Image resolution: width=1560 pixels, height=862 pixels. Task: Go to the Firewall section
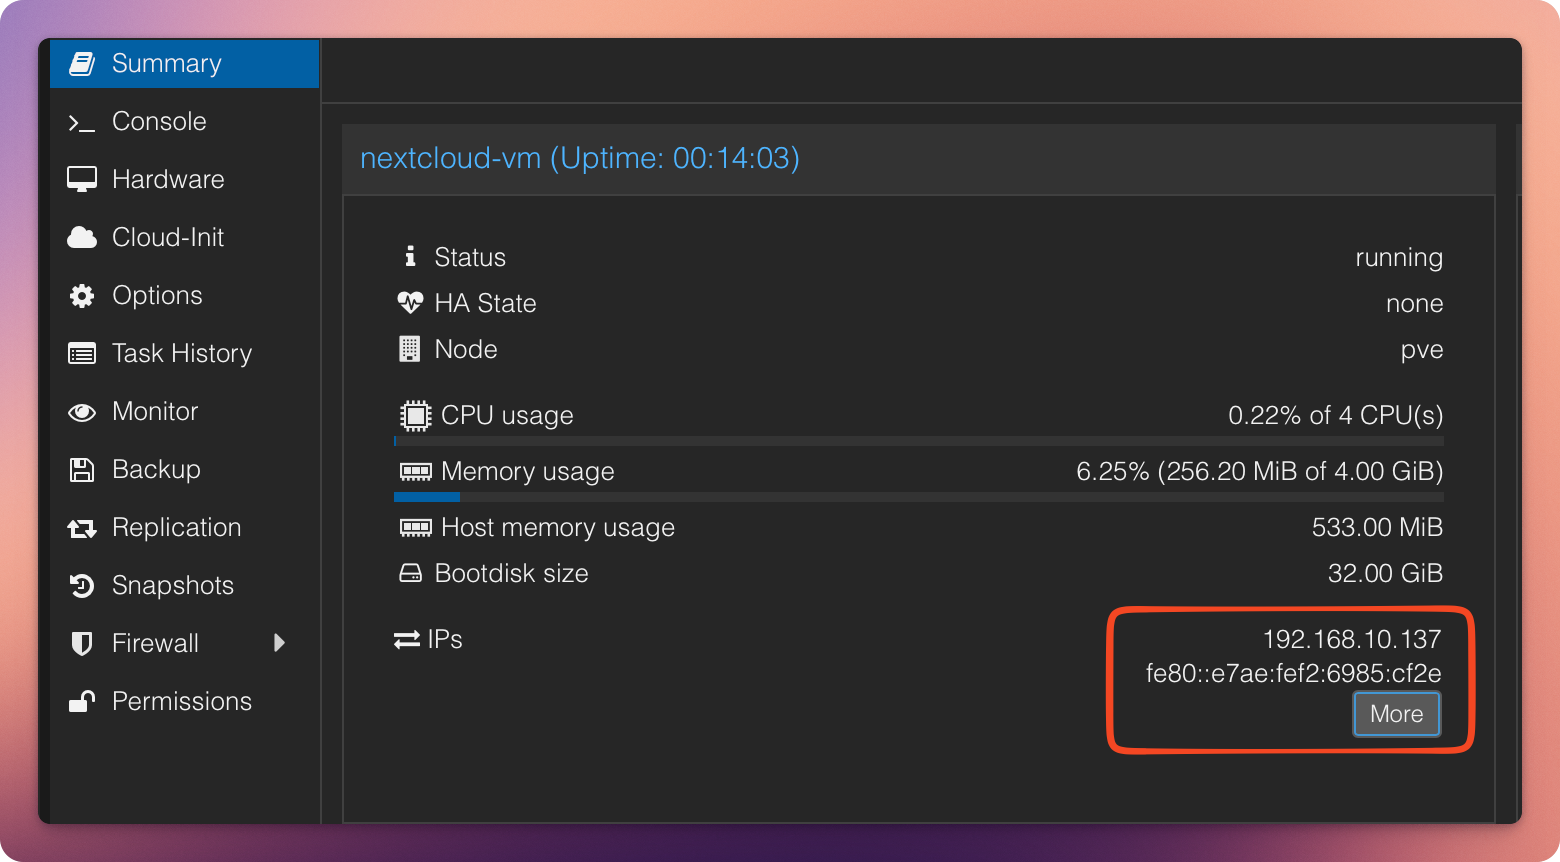tap(155, 644)
